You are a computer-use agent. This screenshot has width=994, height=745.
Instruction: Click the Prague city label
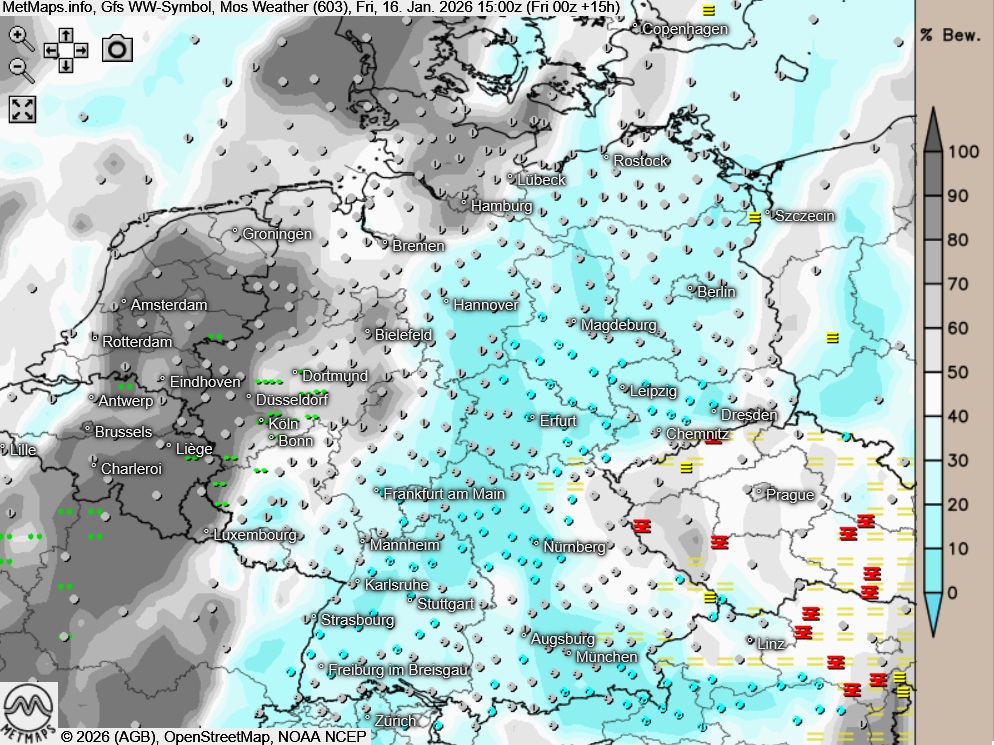789,495
